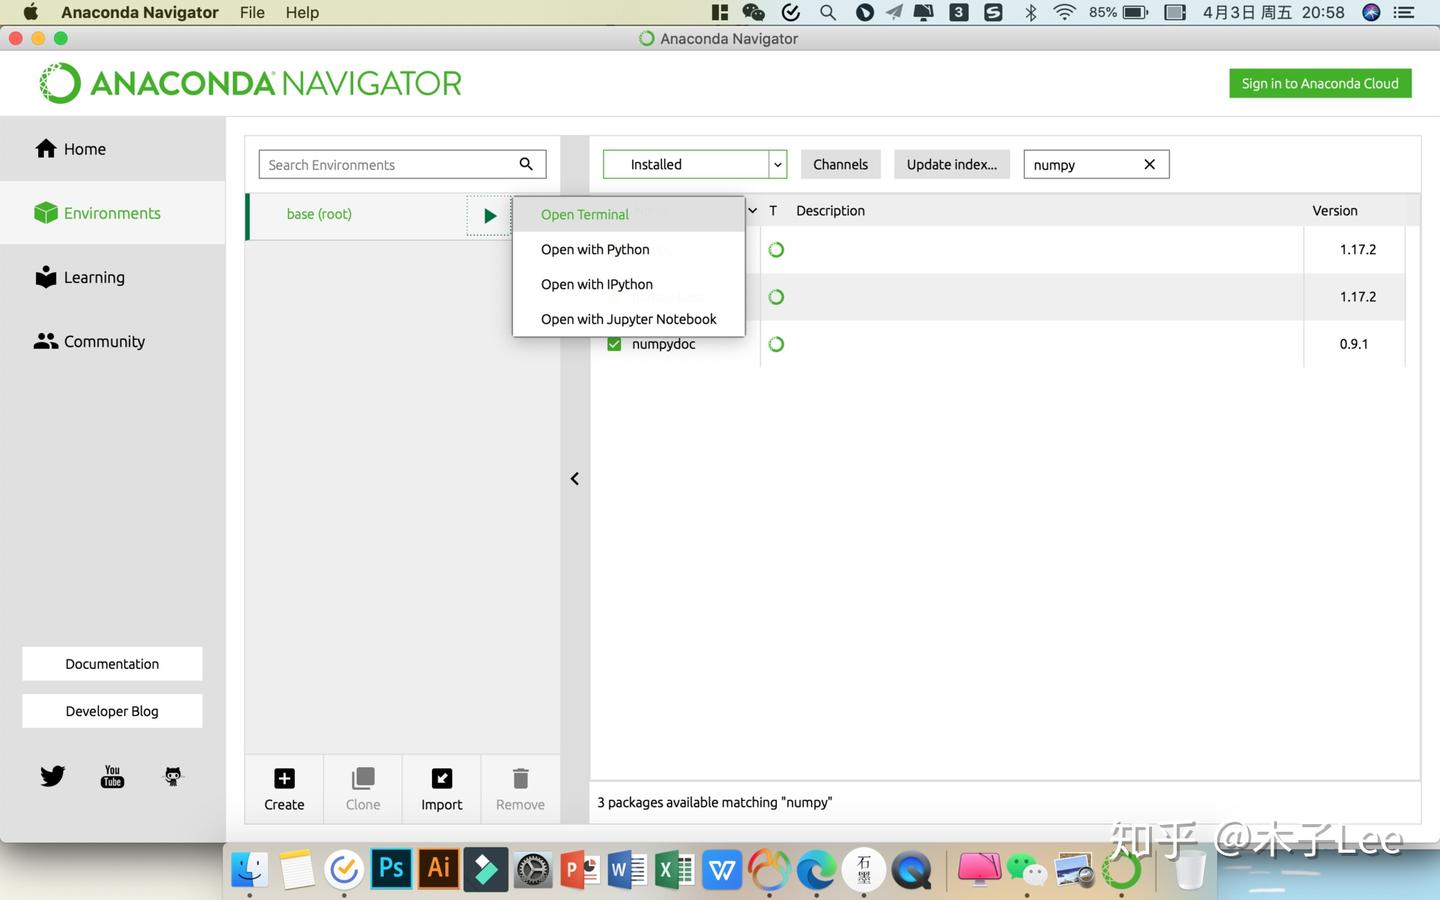The height and width of the screenshot is (900, 1440).
Task: Open the Help menu
Action: point(302,12)
